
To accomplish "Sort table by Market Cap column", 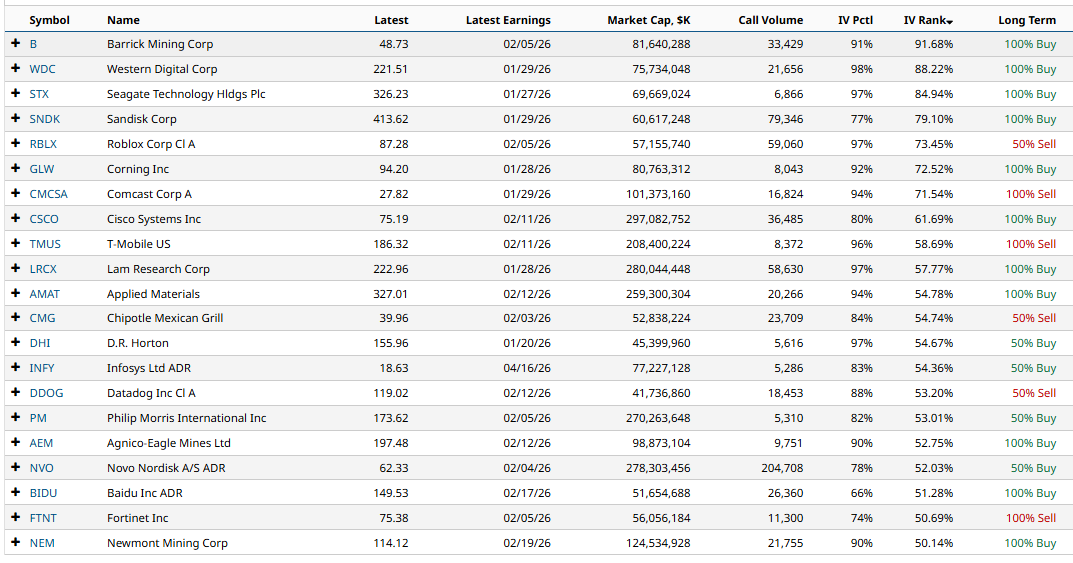I will tap(648, 20).
